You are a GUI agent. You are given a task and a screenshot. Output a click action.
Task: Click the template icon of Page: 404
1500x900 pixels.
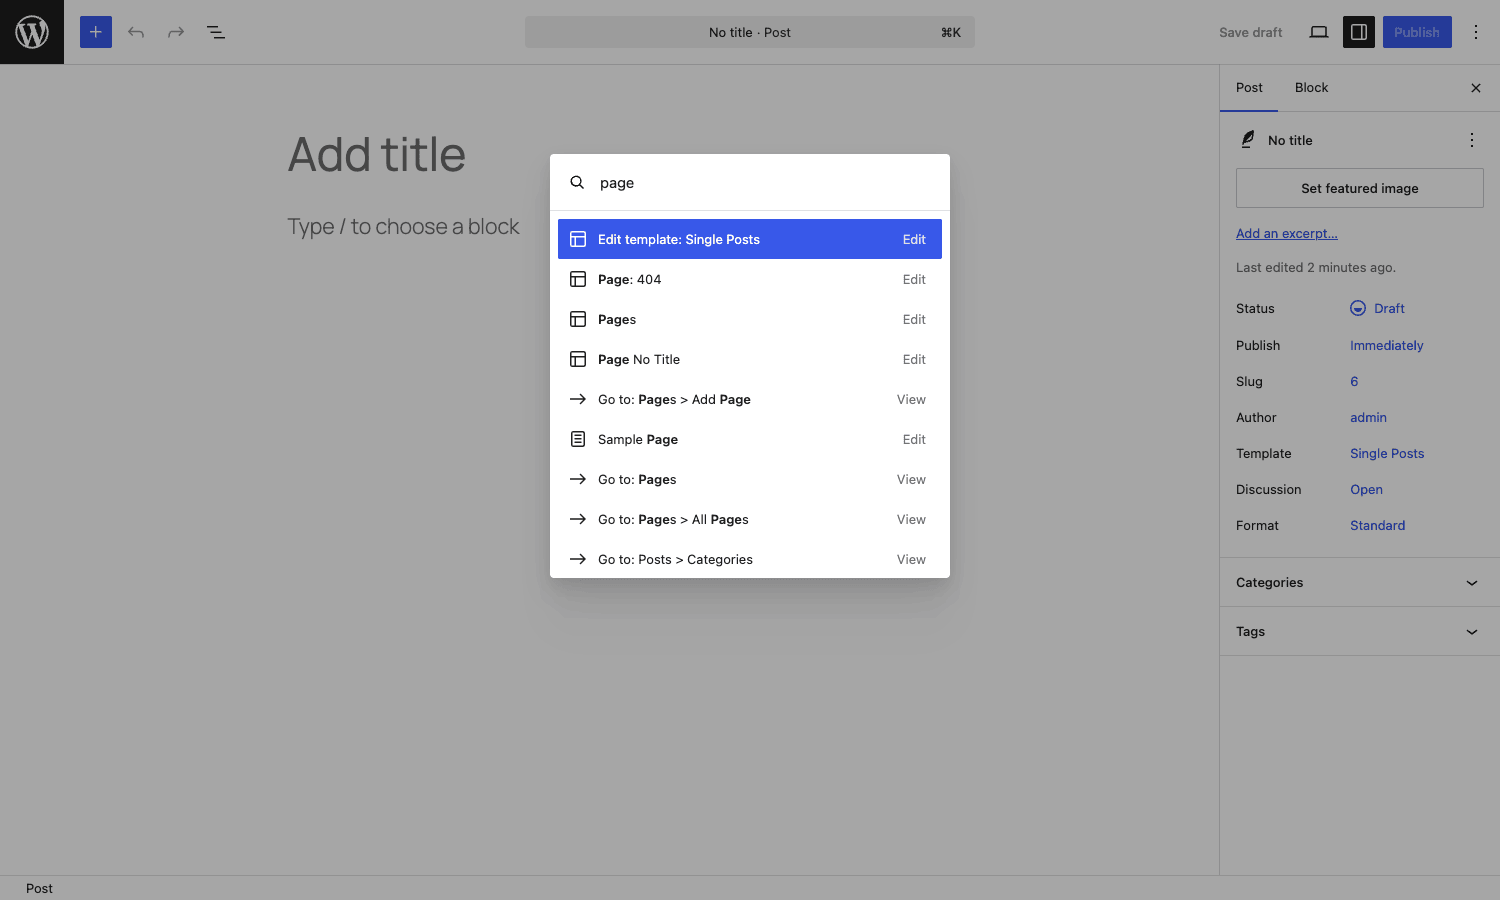(578, 279)
